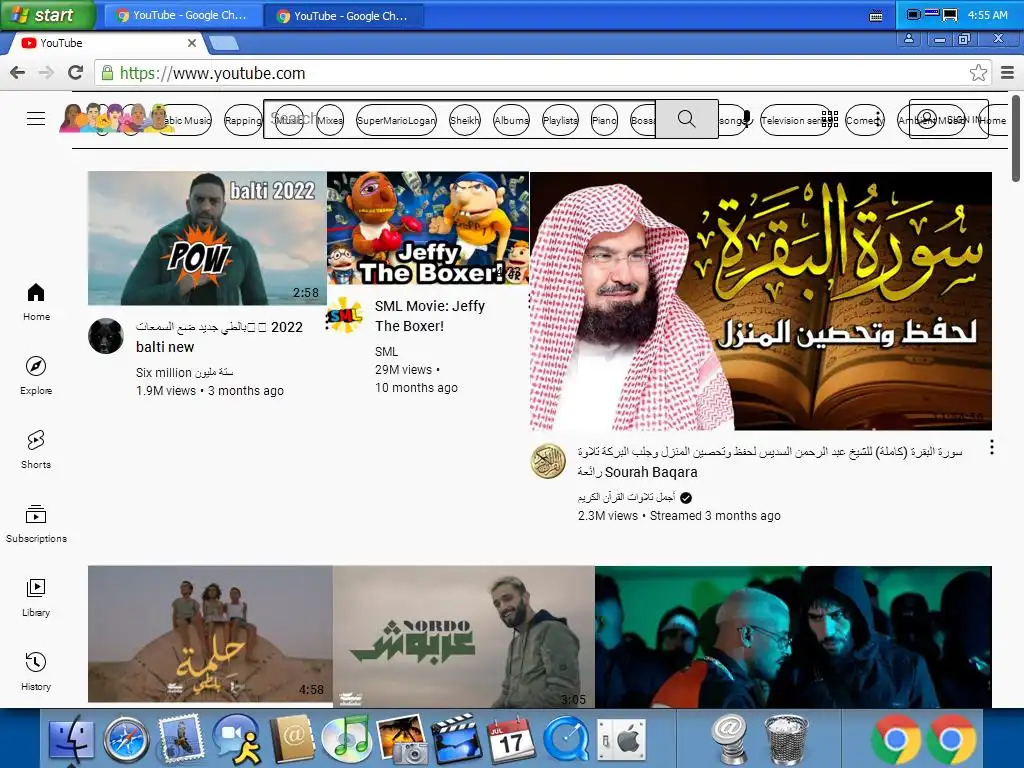Click the SIGN IN button
This screenshot has width=1024, height=768.
coord(948,119)
